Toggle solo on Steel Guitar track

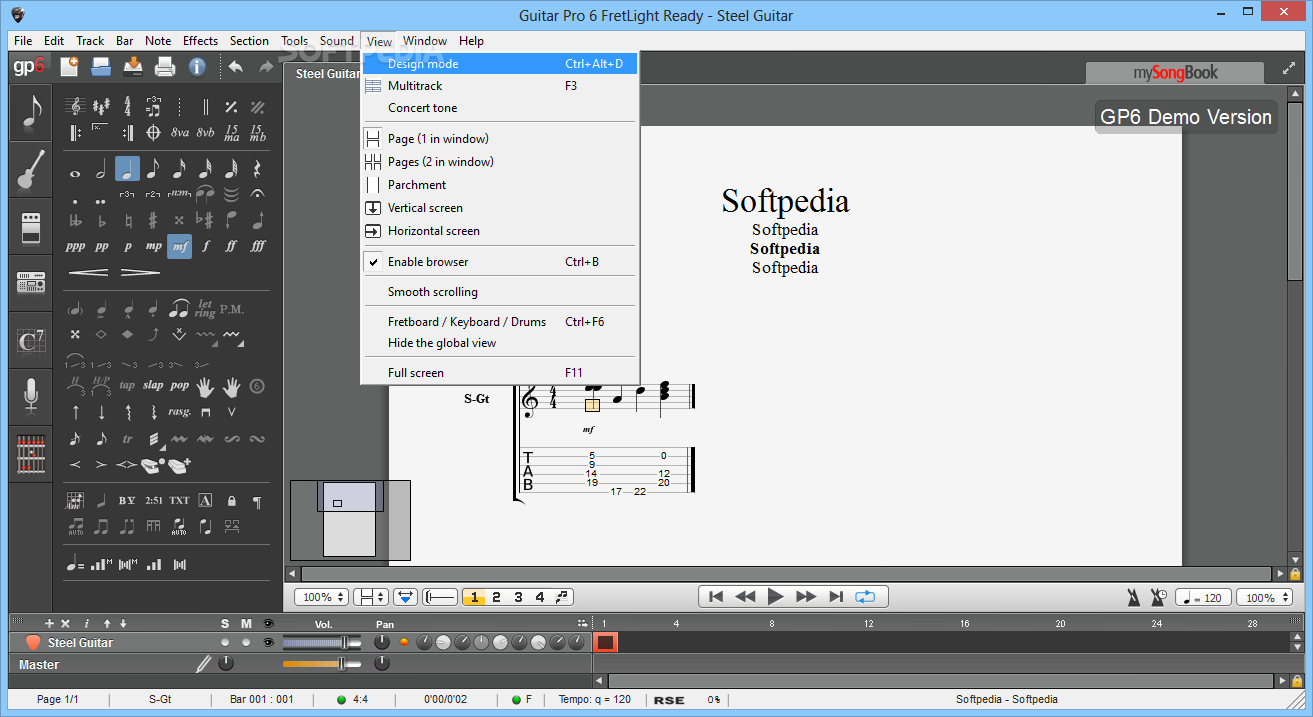click(x=225, y=642)
